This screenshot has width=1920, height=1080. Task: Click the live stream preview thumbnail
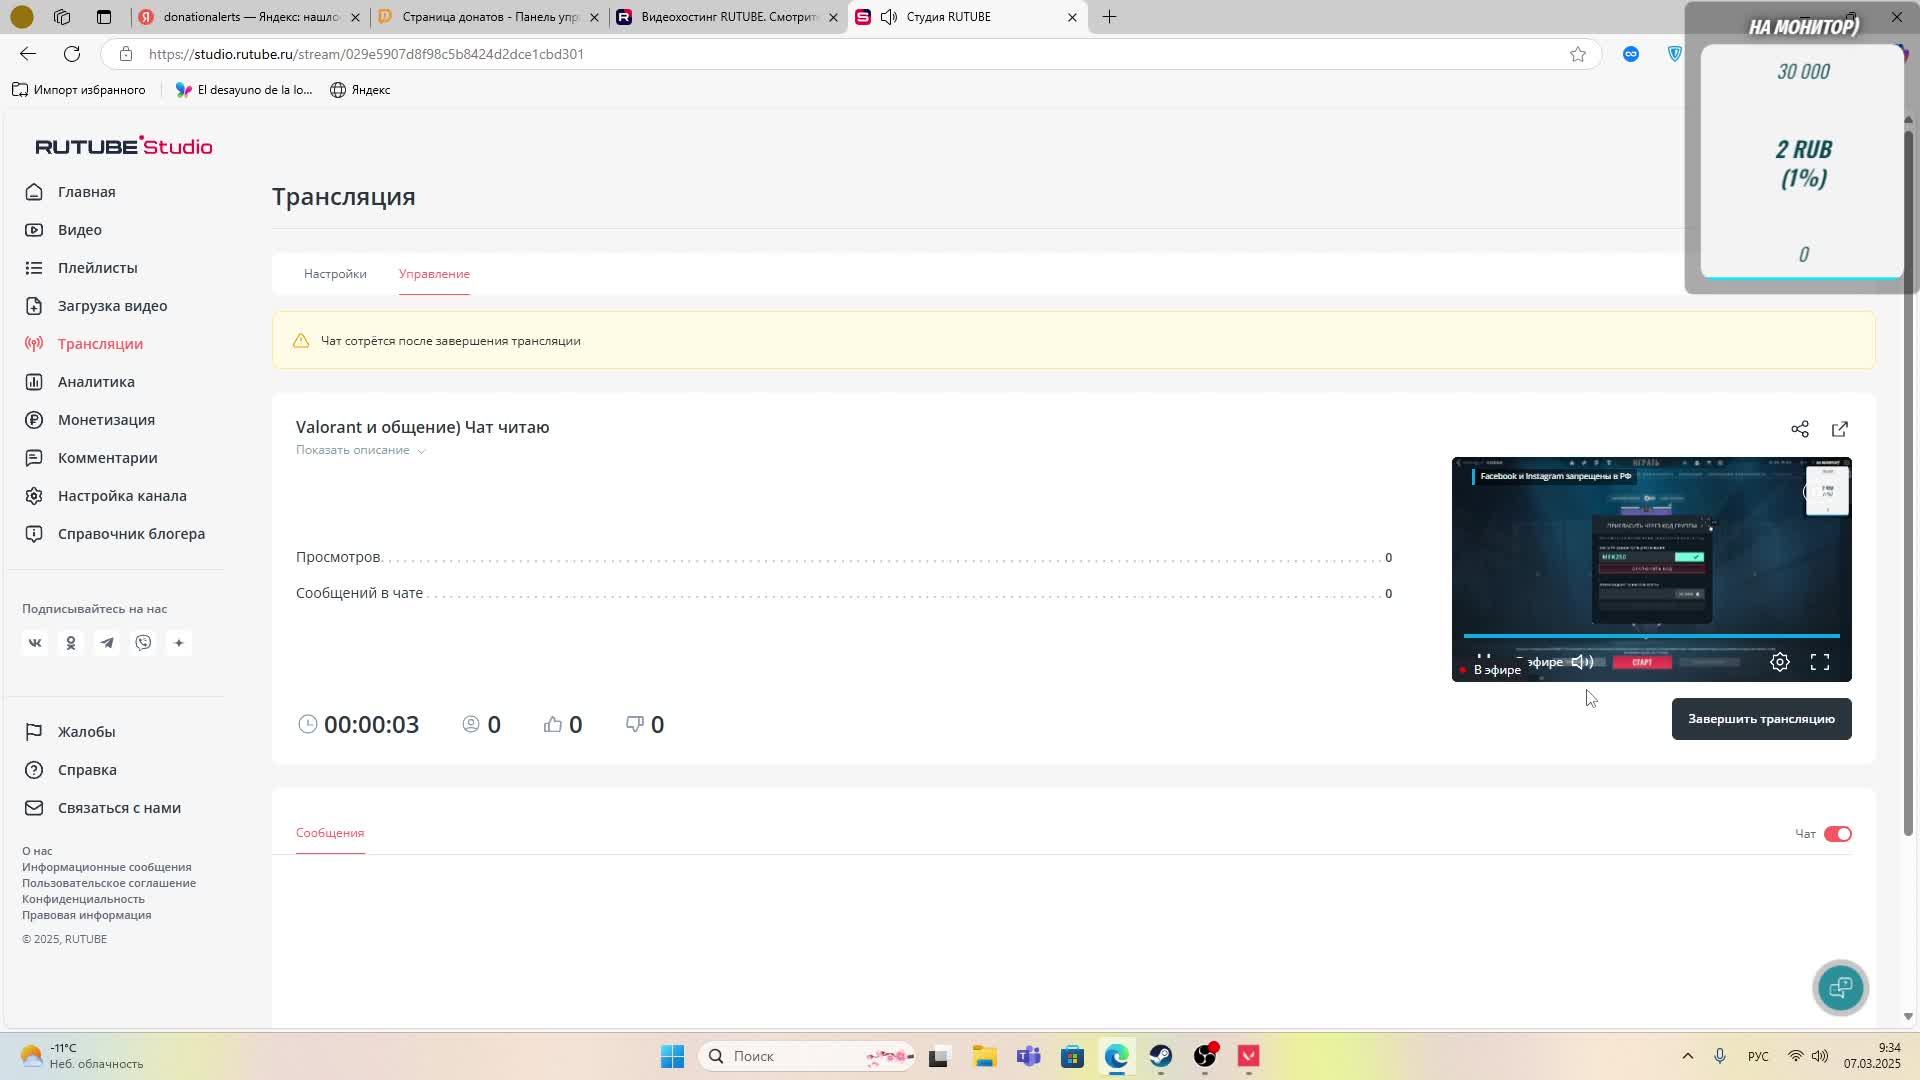(1651, 569)
